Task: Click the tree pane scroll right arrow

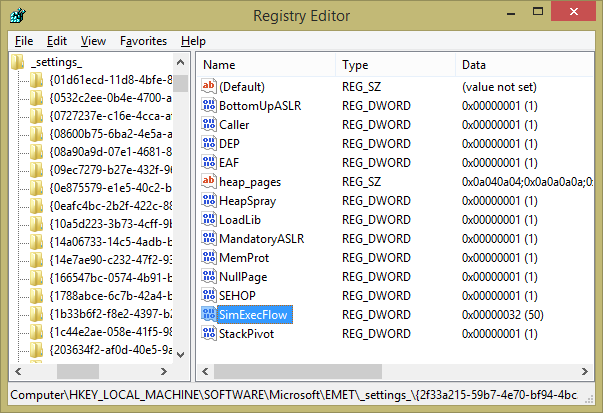Action: [x=164, y=372]
